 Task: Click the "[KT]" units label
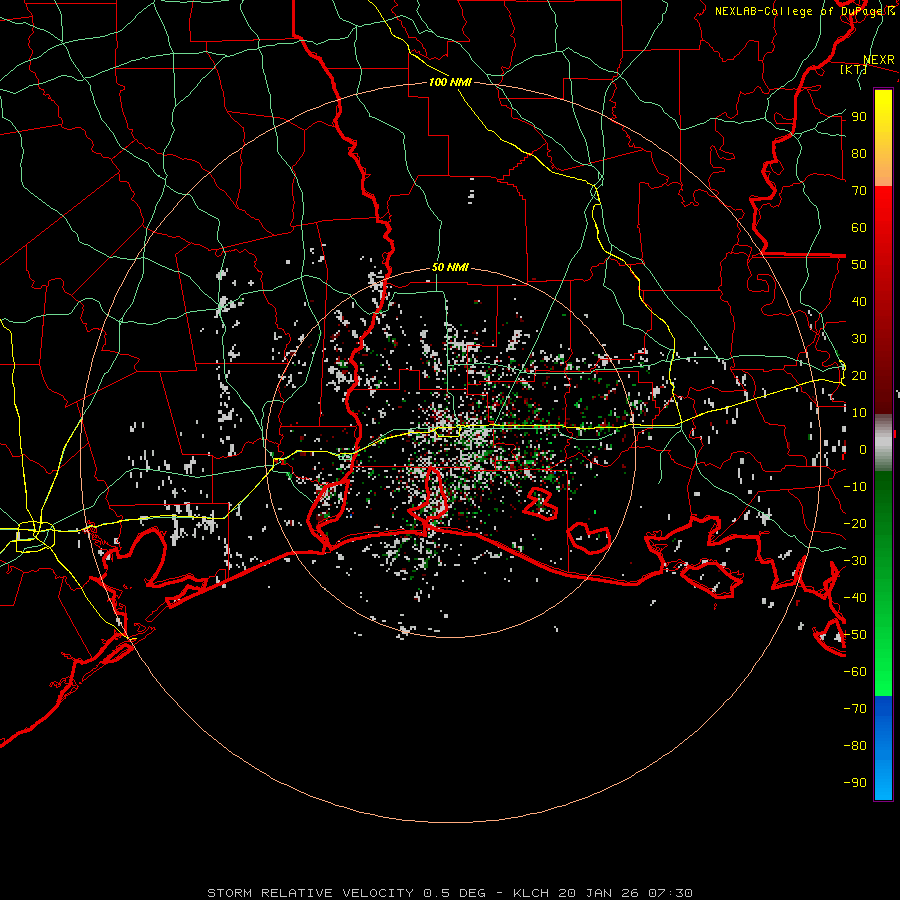point(854,69)
